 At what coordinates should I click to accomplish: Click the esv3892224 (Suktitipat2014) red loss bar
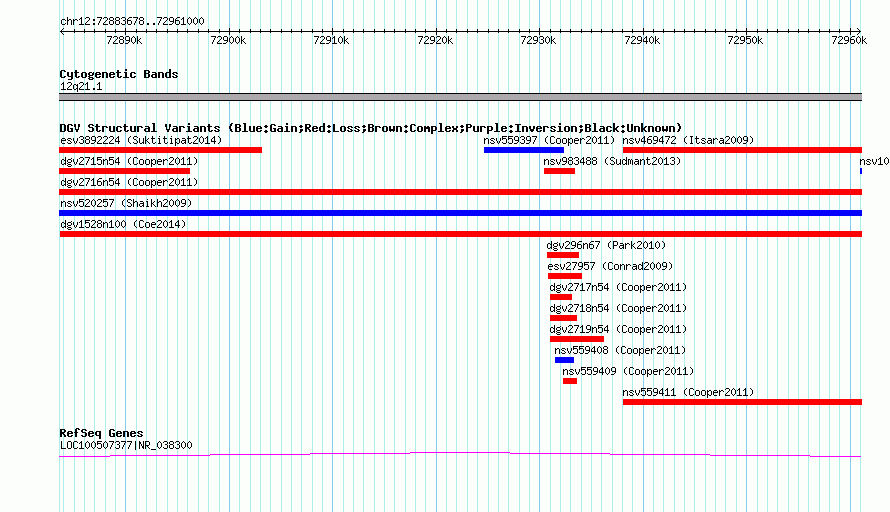(161, 150)
